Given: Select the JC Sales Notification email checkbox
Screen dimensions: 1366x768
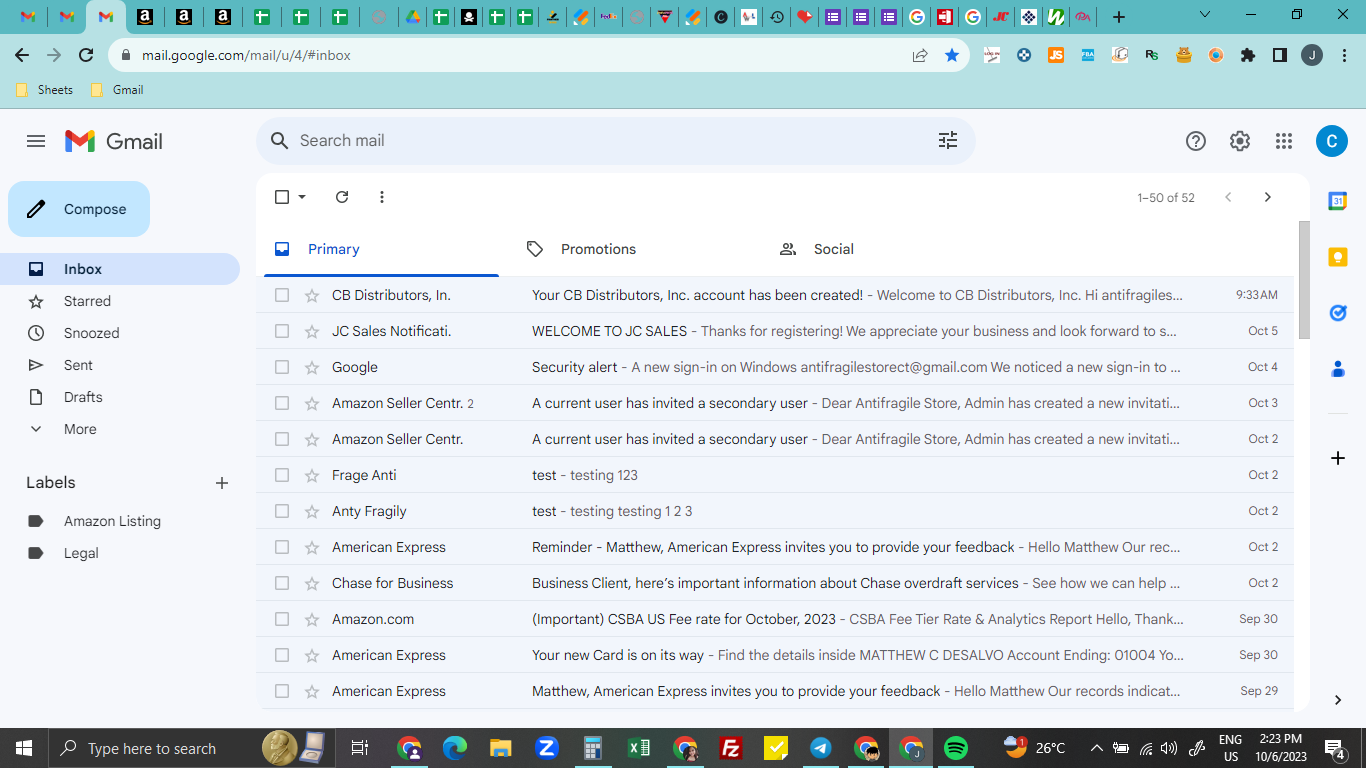Looking at the screenshot, I should pos(282,331).
